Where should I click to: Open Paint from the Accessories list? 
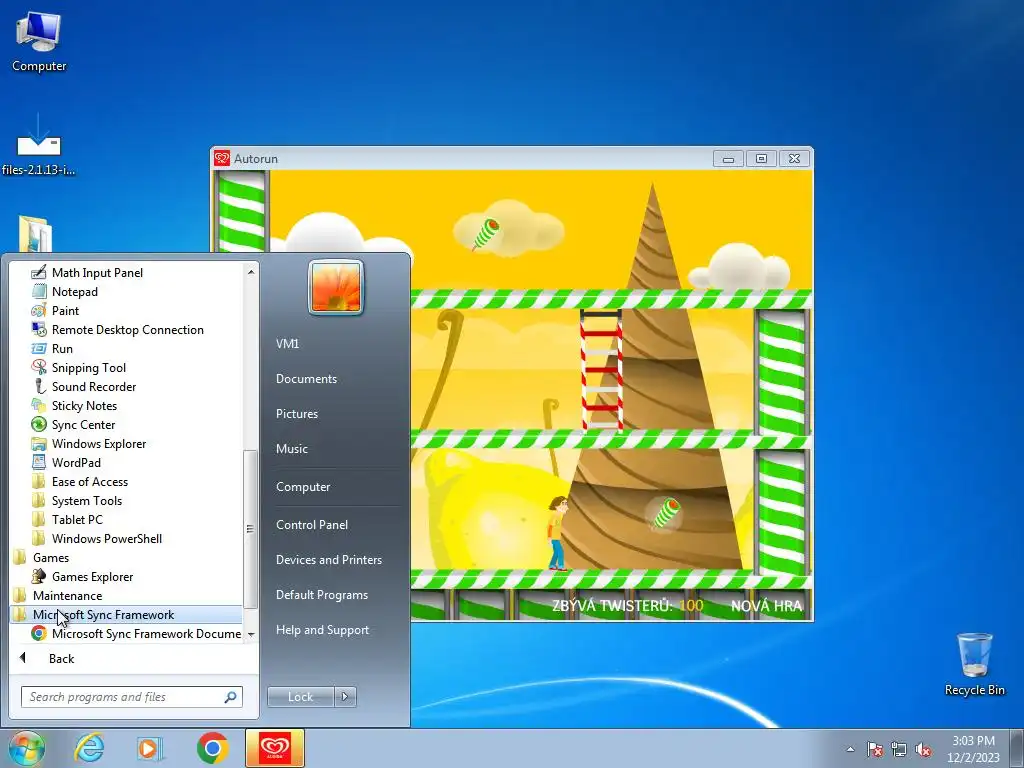[65, 310]
